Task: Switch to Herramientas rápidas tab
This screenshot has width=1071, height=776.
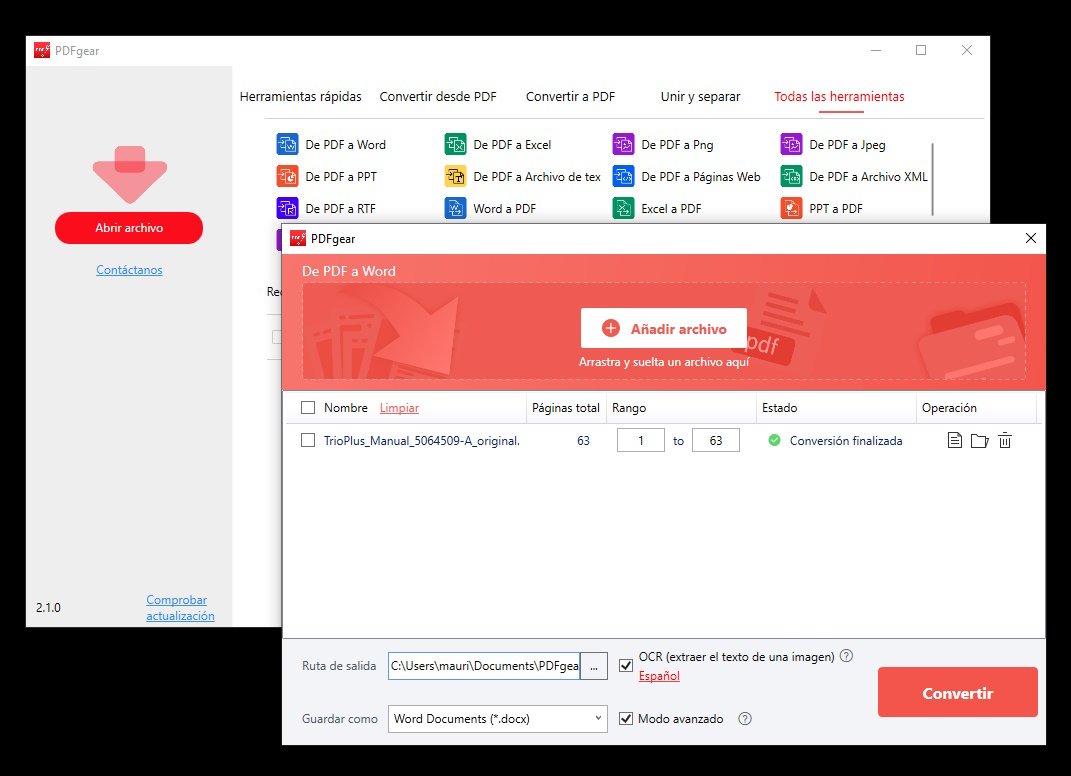Action: [301, 96]
